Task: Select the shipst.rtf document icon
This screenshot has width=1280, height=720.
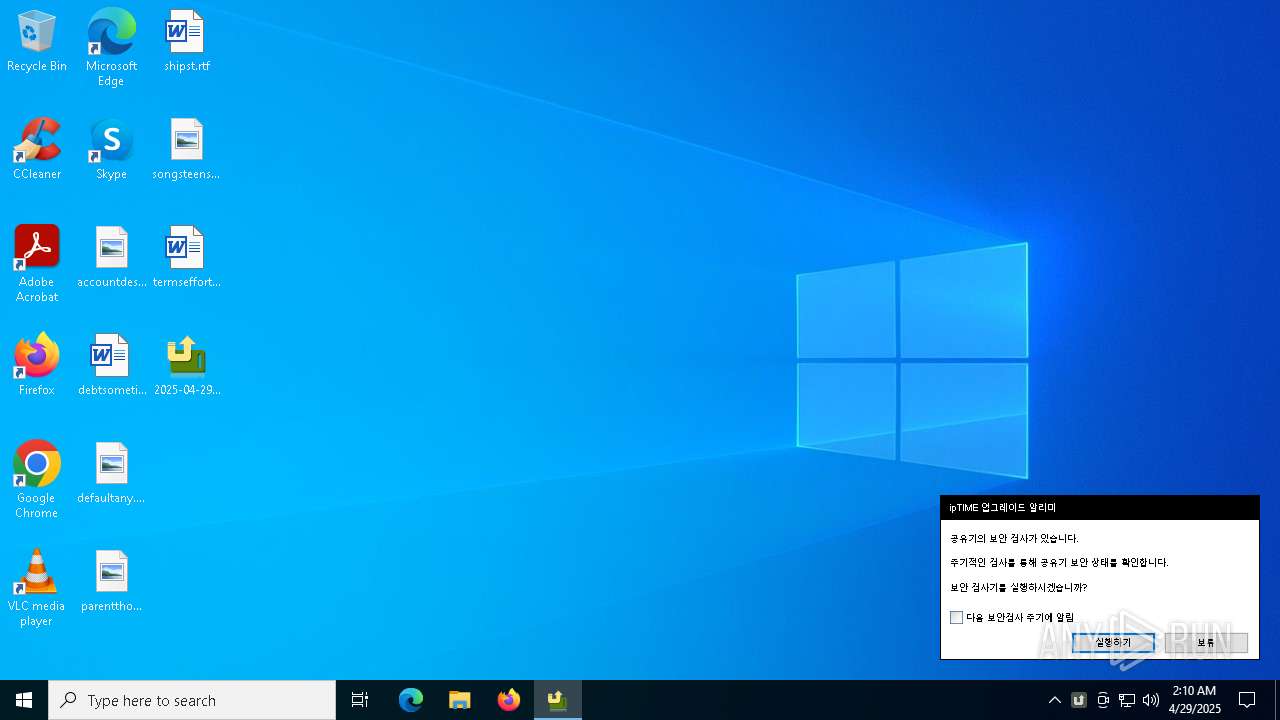Action: pos(186,42)
